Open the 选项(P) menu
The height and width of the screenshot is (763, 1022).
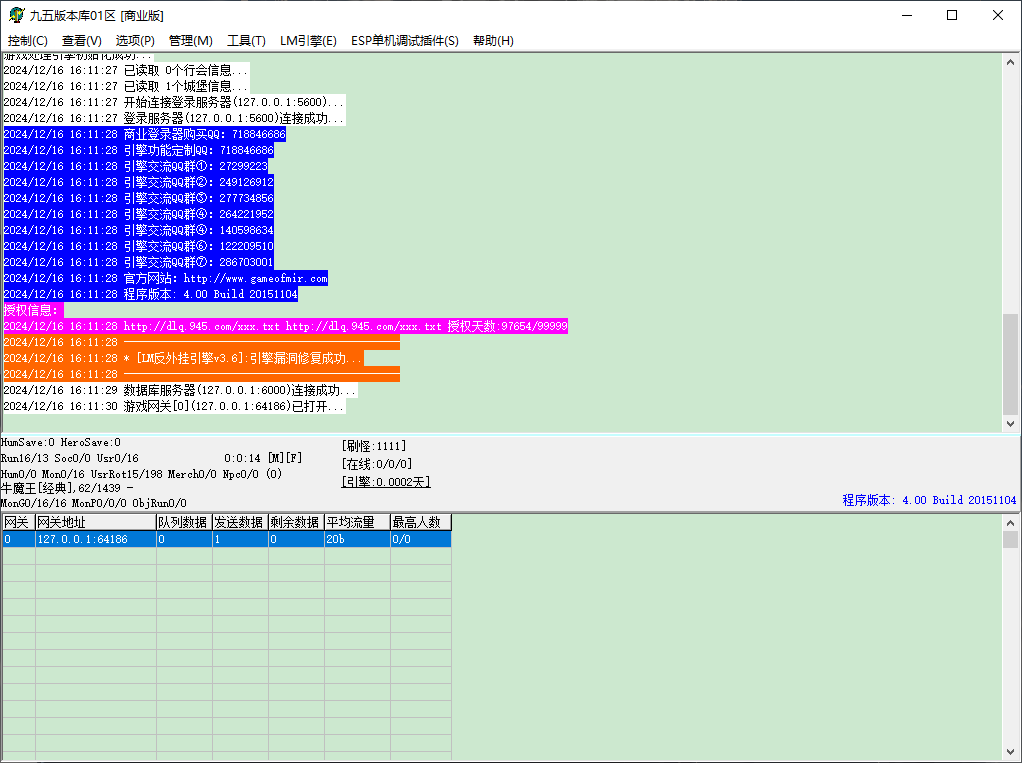tap(135, 41)
